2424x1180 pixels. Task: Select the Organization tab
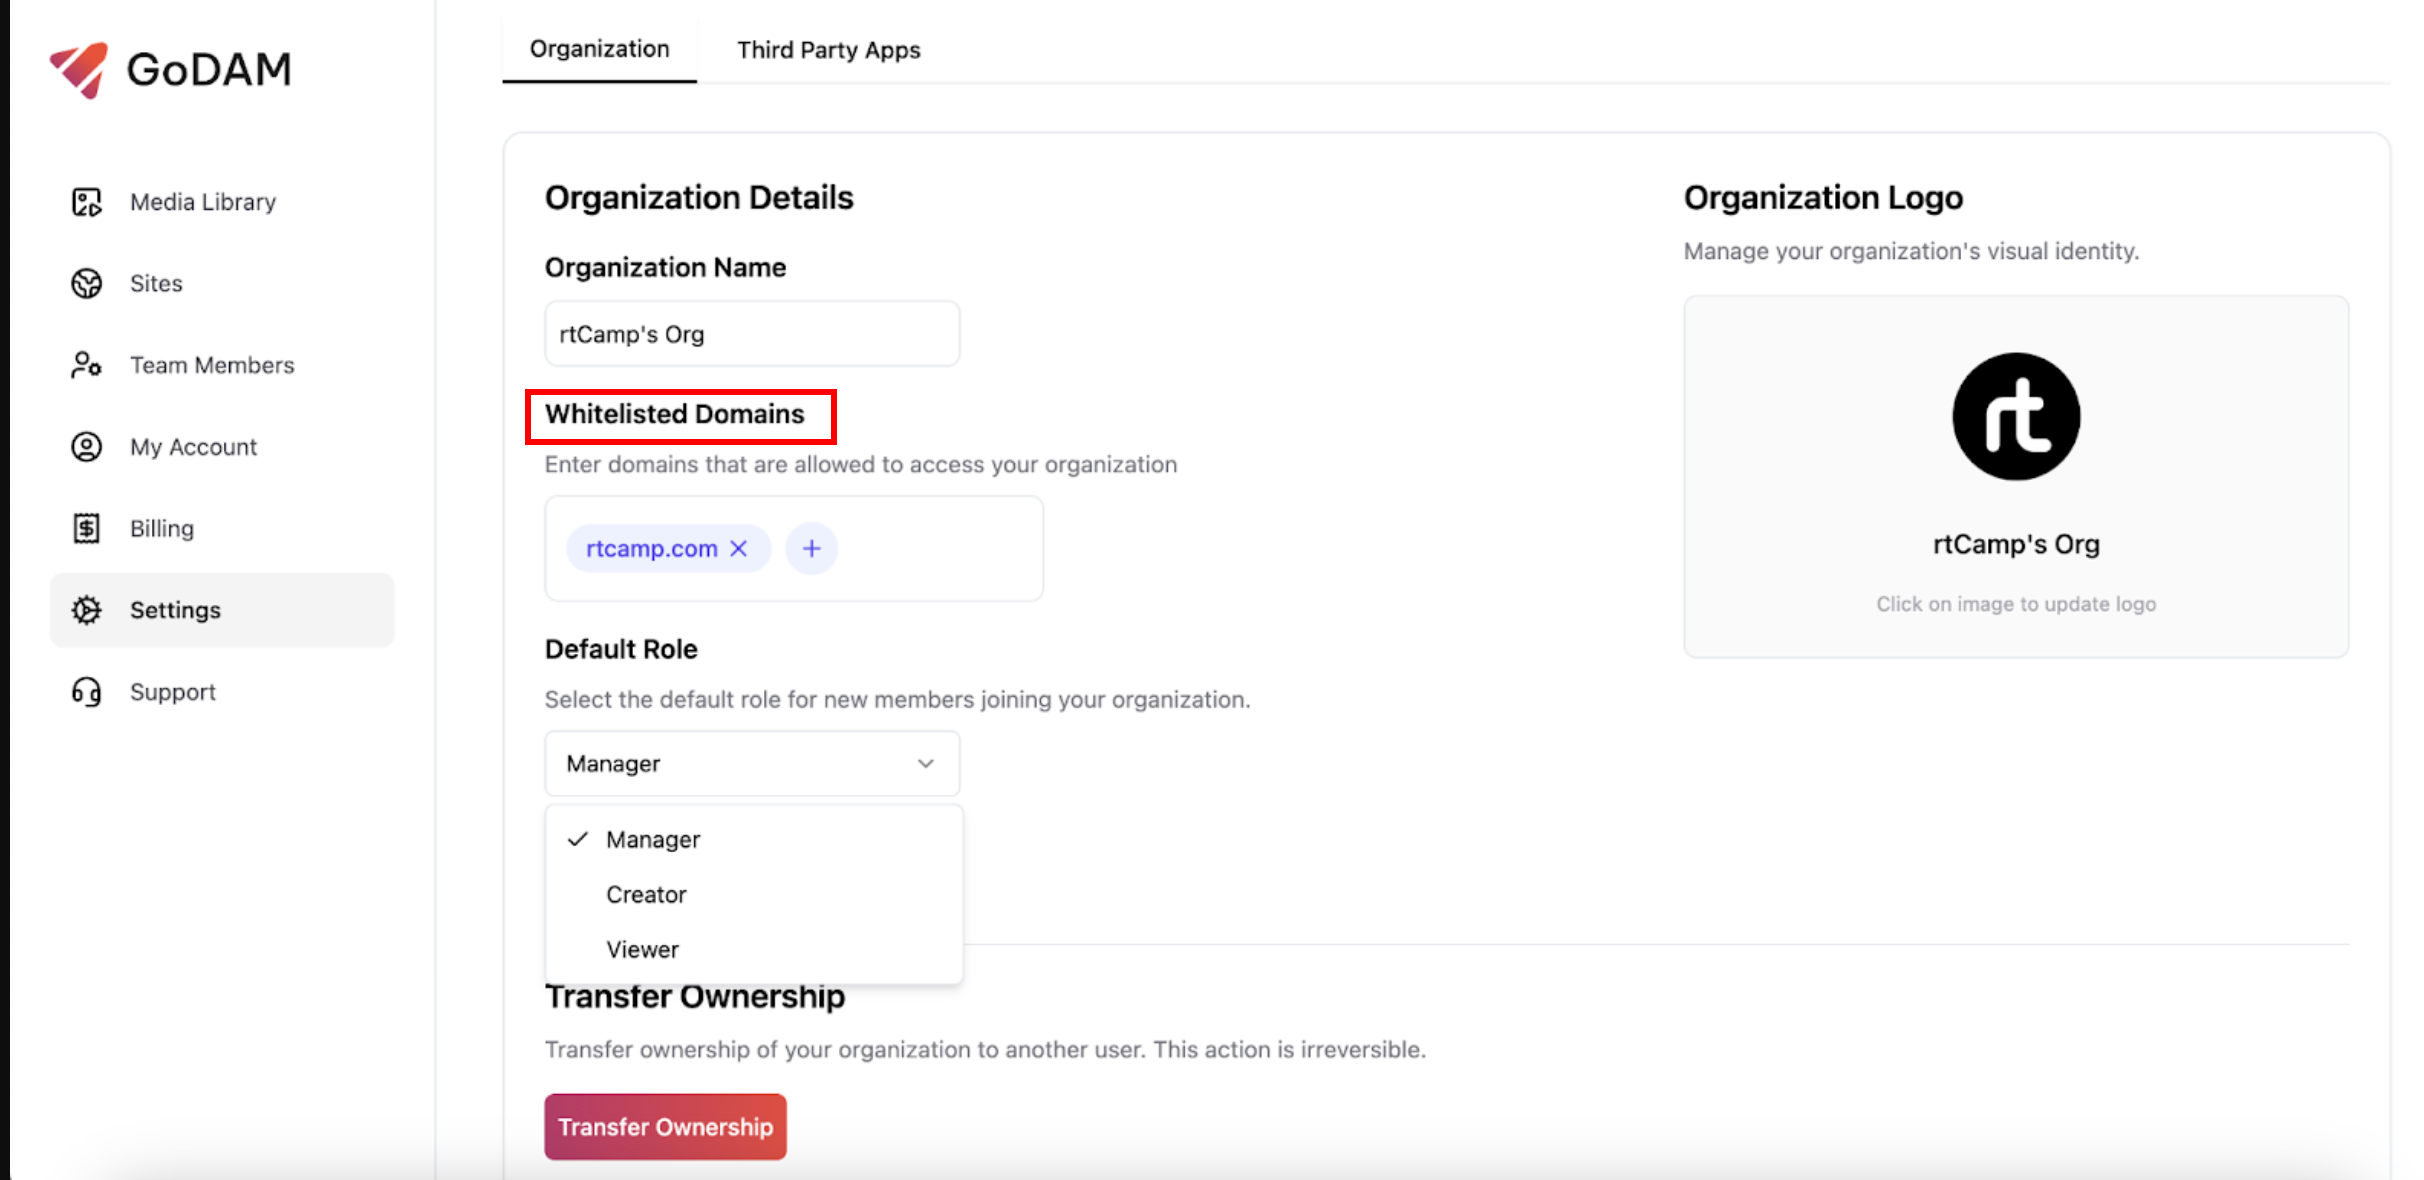598,48
